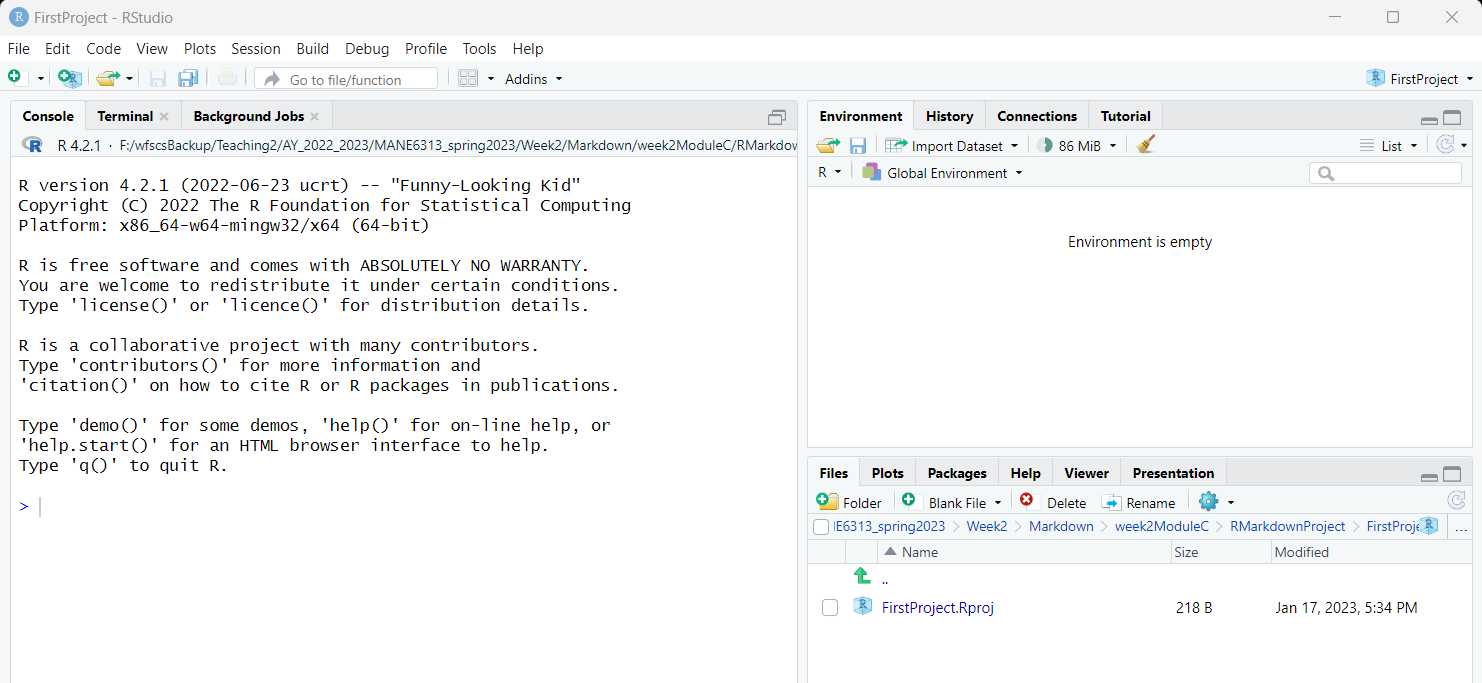The image size is (1482, 683).
Task: Switch to the Packages tab
Action: (x=956, y=473)
